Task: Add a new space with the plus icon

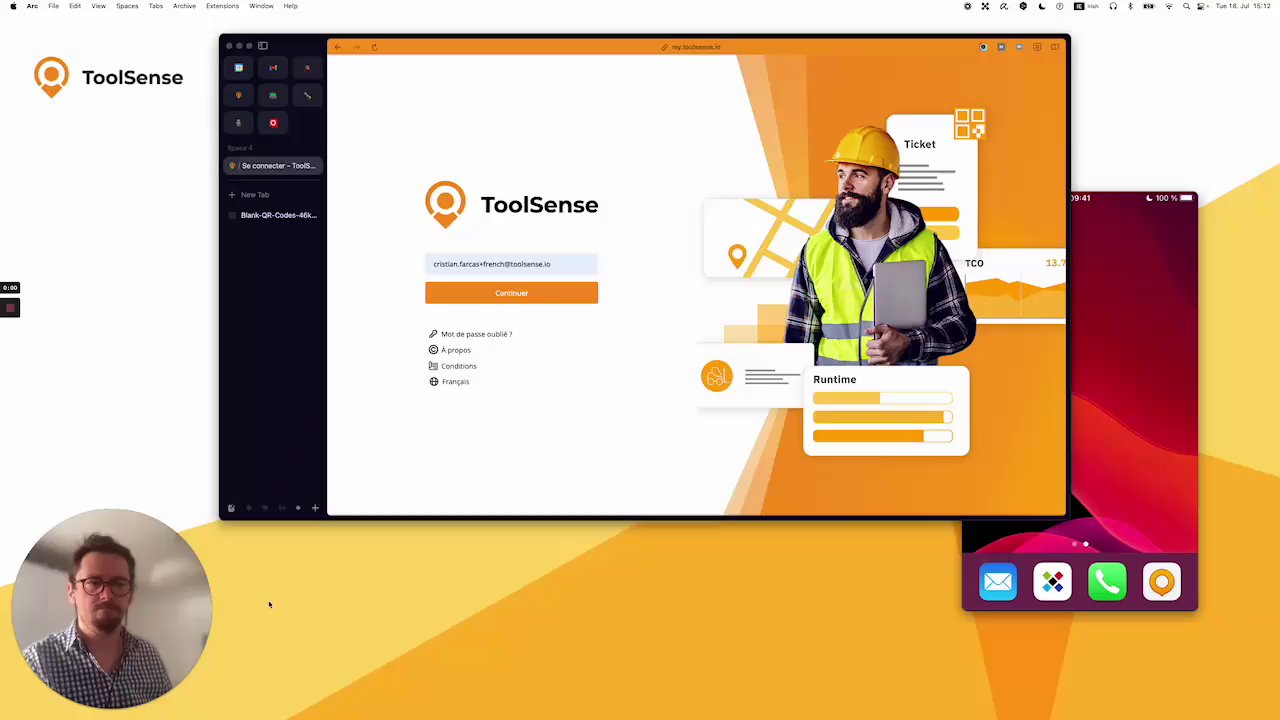Action: [315, 508]
